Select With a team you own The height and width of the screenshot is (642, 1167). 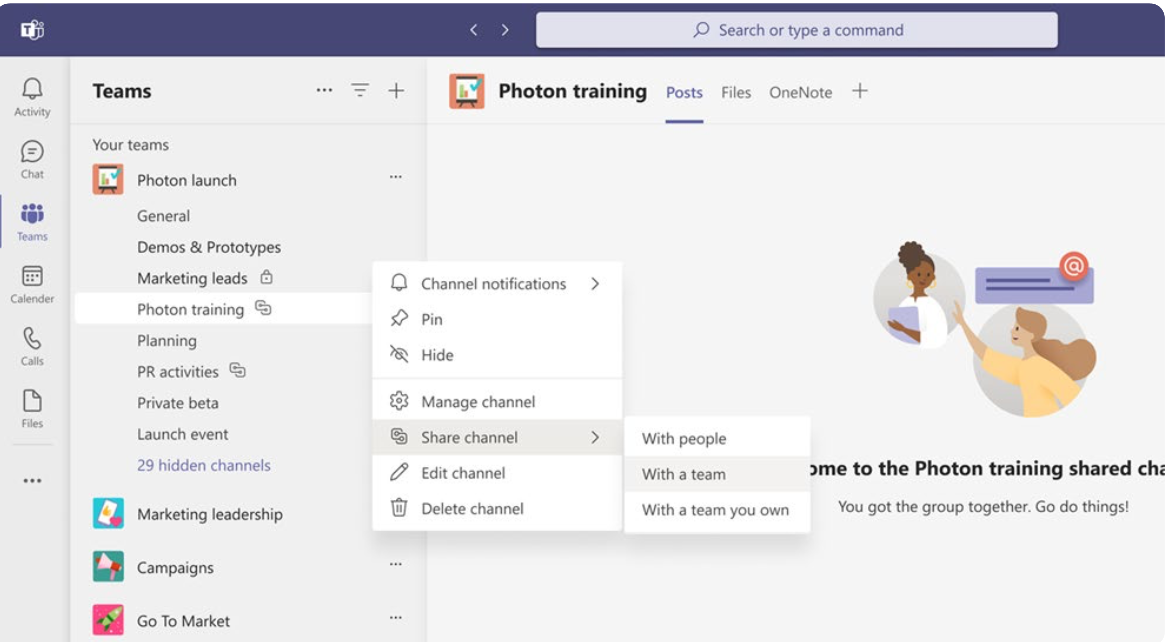[717, 510]
